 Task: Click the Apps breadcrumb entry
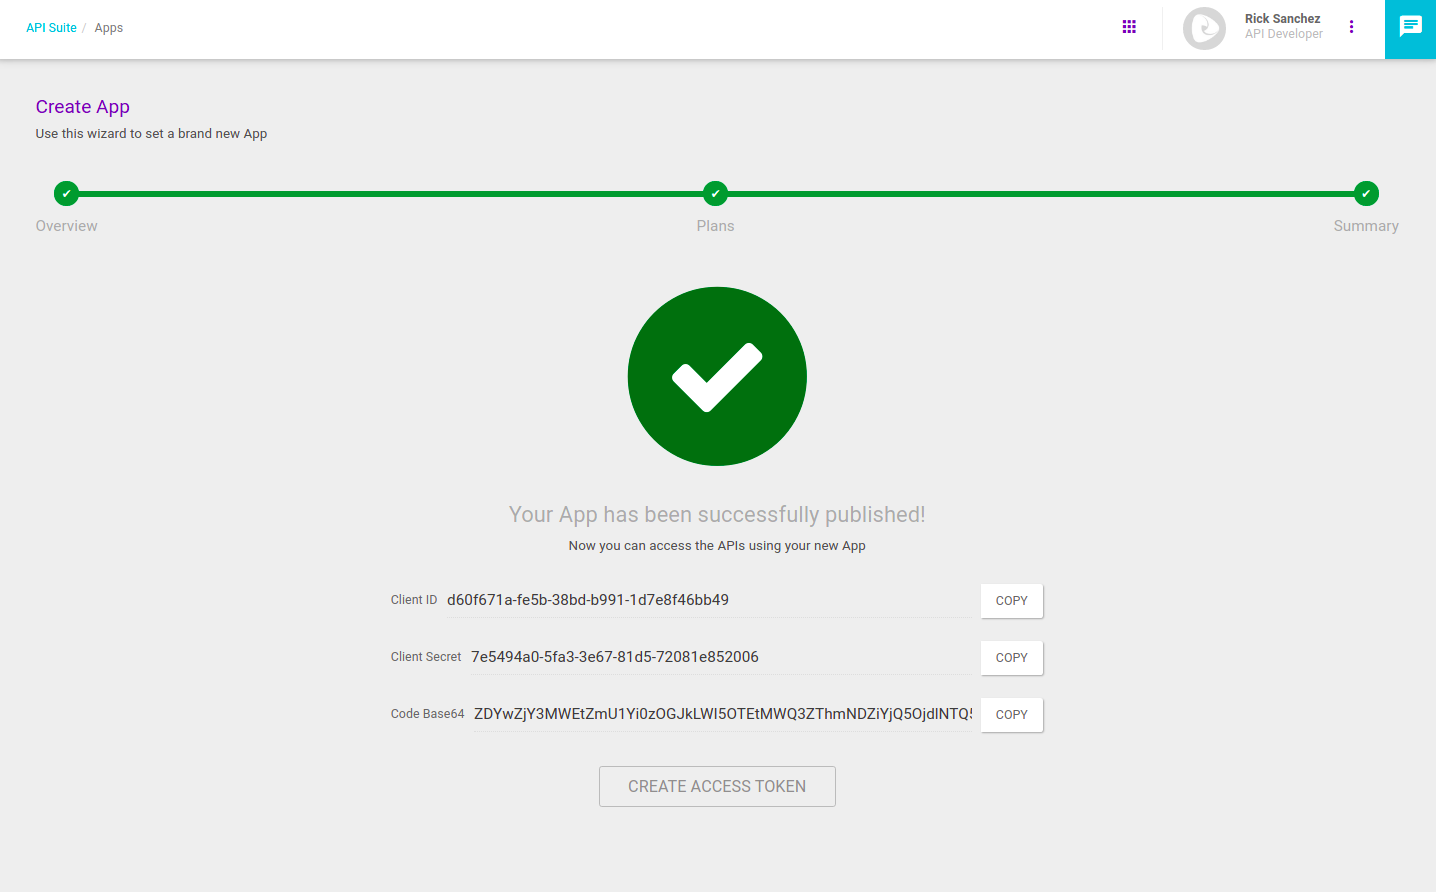click(108, 27)
